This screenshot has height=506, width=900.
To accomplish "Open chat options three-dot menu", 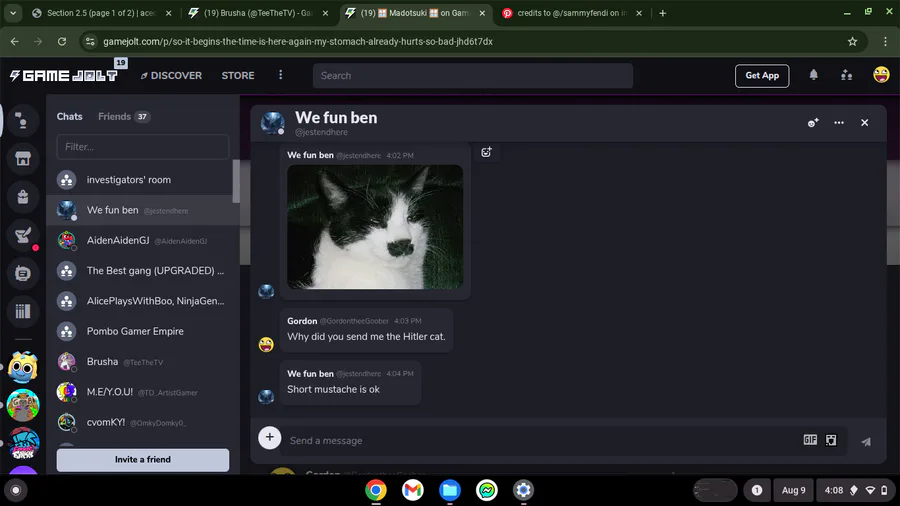I will pyautogui.click(x=839, y=123).
